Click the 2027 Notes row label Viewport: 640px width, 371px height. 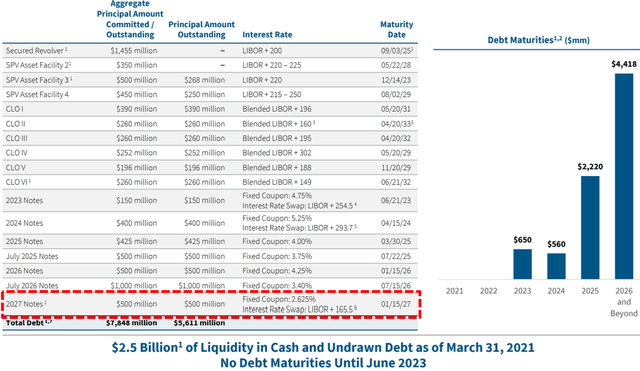[26, 304]
